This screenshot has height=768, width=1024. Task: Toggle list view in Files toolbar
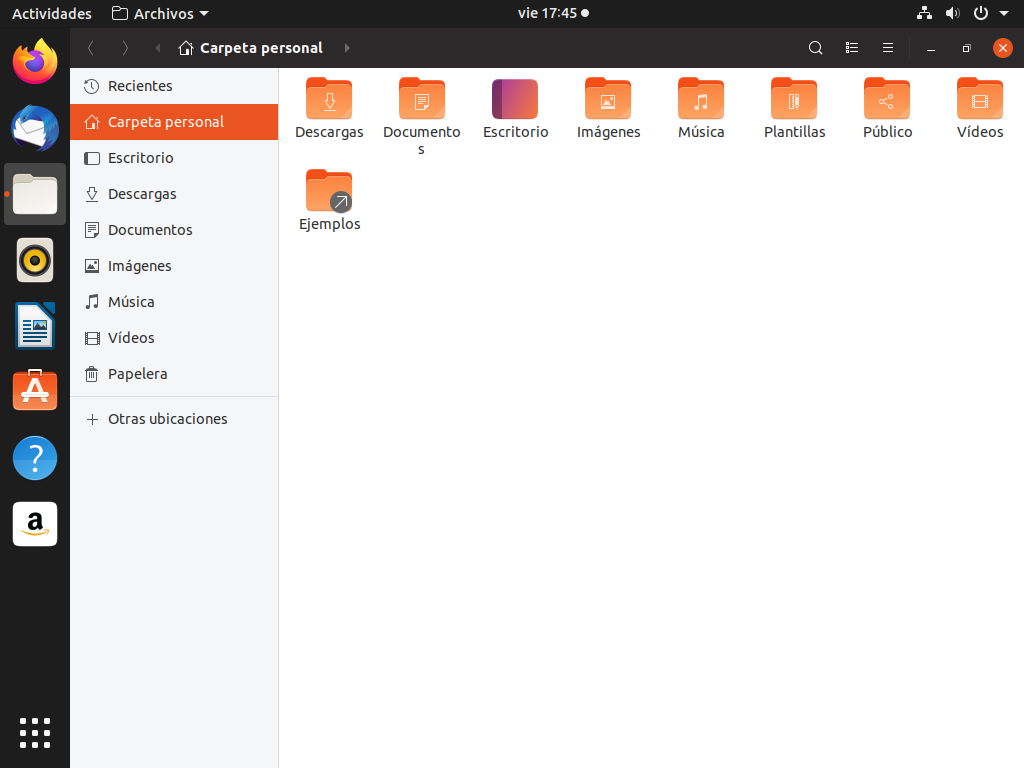(852, 48)
